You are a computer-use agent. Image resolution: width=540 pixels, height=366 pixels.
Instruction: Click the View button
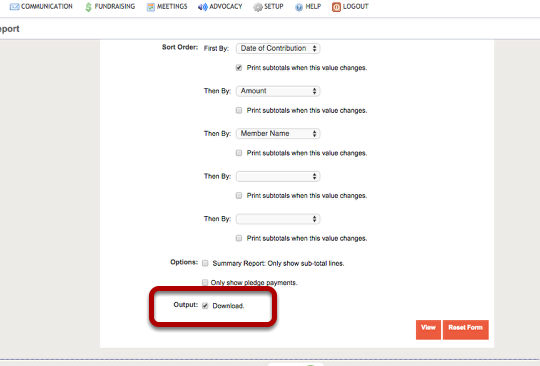point(428,330)
